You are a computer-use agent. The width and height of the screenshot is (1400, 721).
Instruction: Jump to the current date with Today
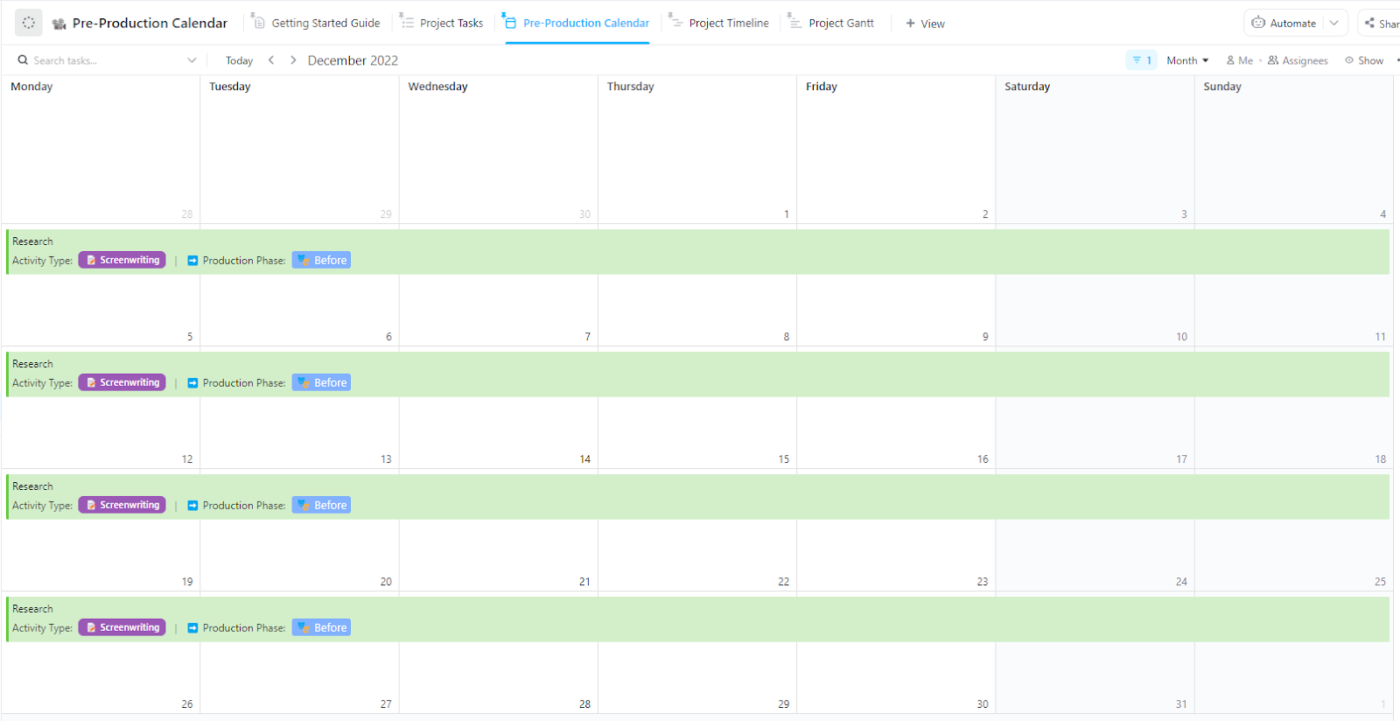(x=239, y=60)
